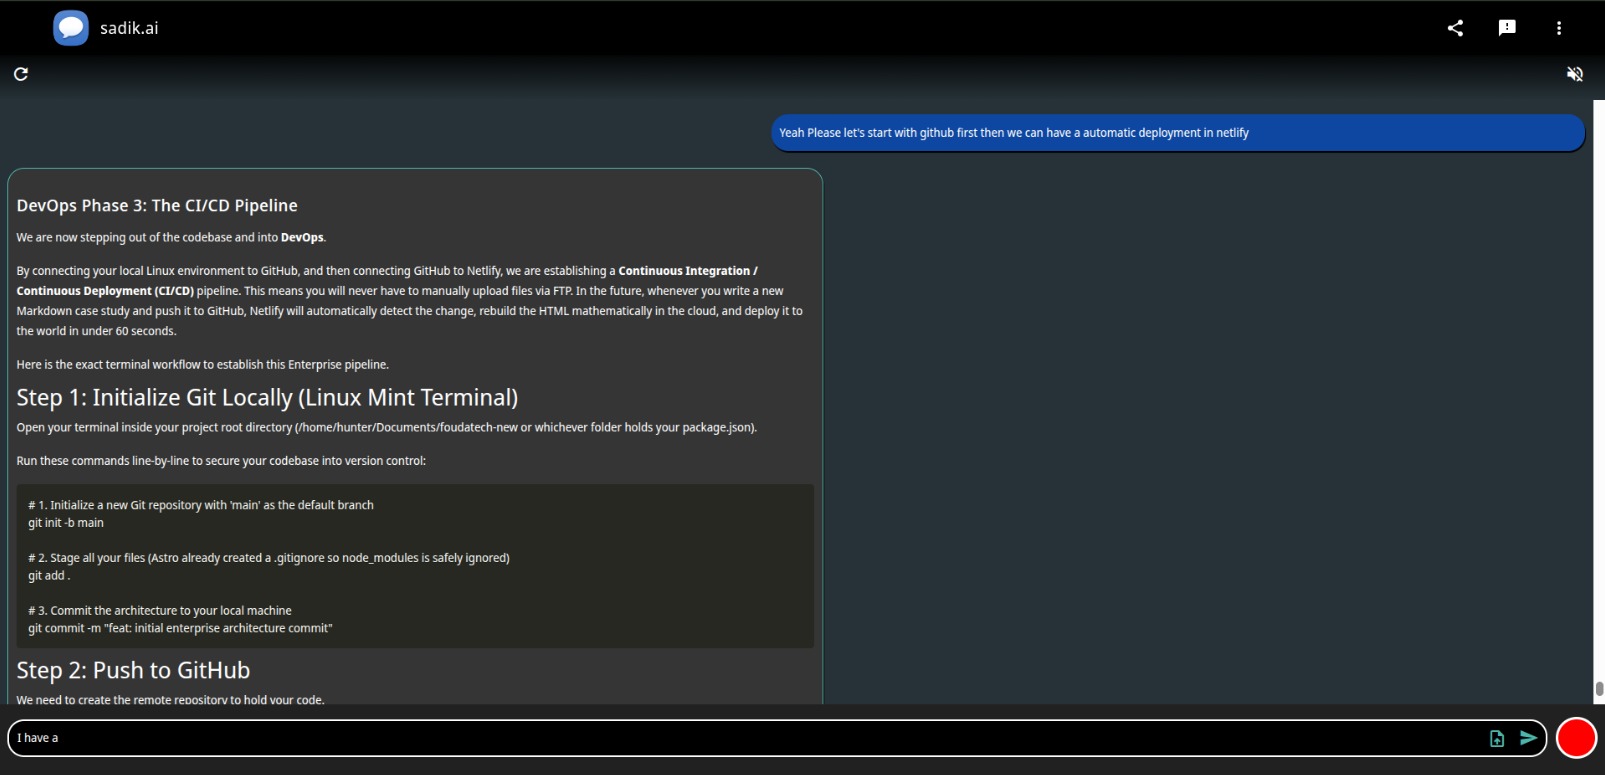Click the sadik.ai title text
Screen dimensions: 1605x775
tap(129, 28)
